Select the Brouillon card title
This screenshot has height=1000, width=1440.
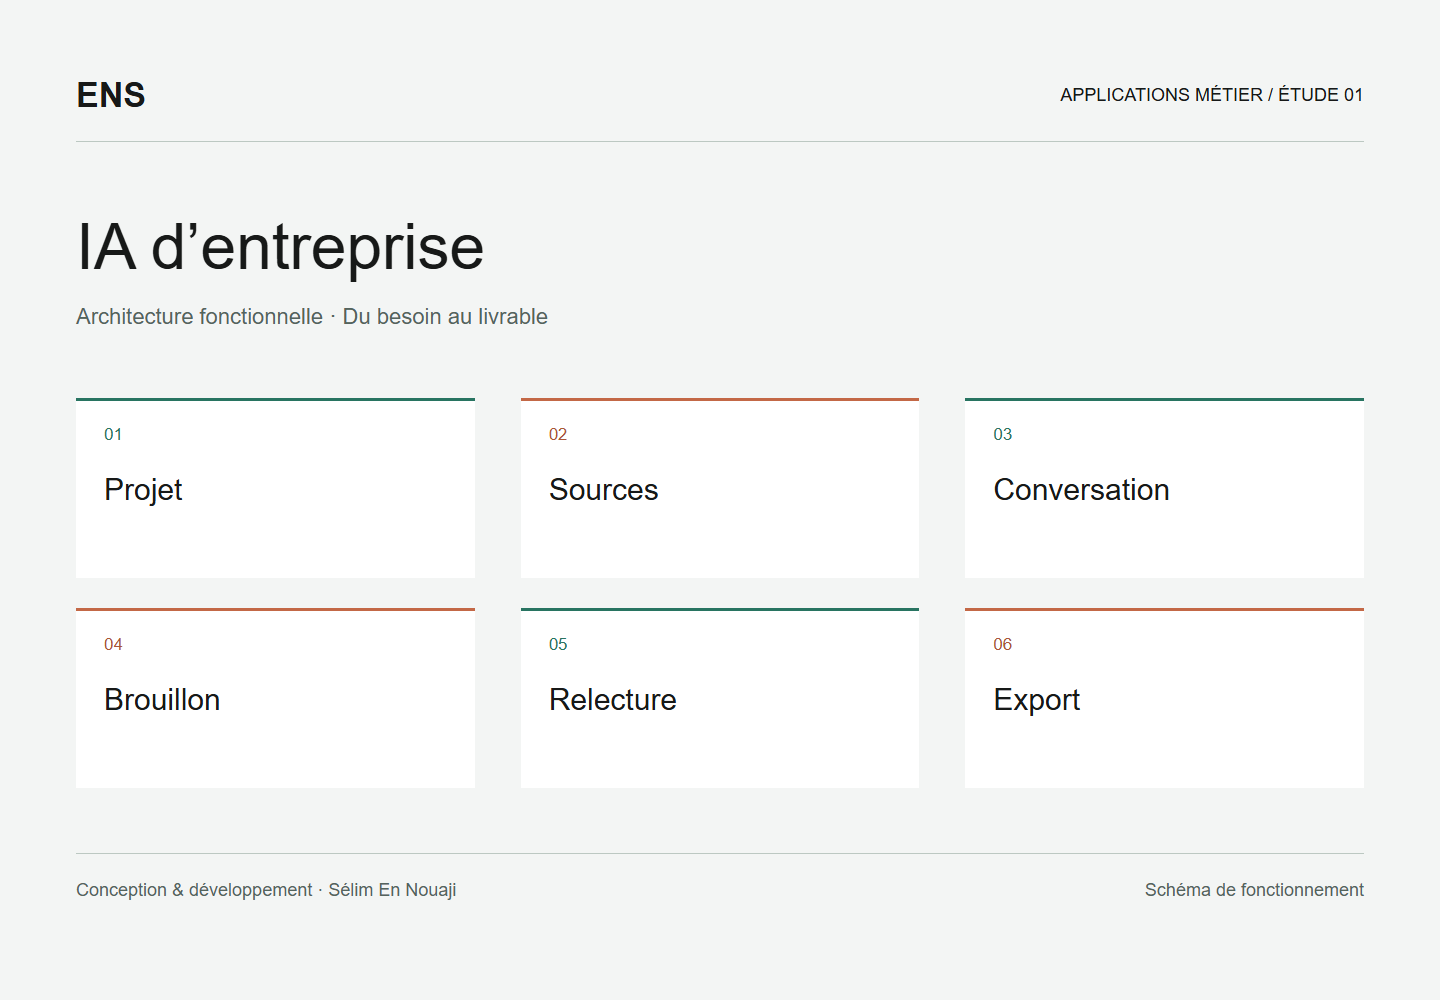(x=162, y=700)
